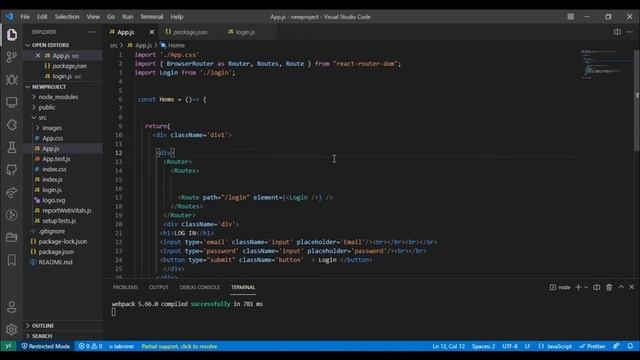
Task: Click the editor minimap
Action: (x=607, y=64)
